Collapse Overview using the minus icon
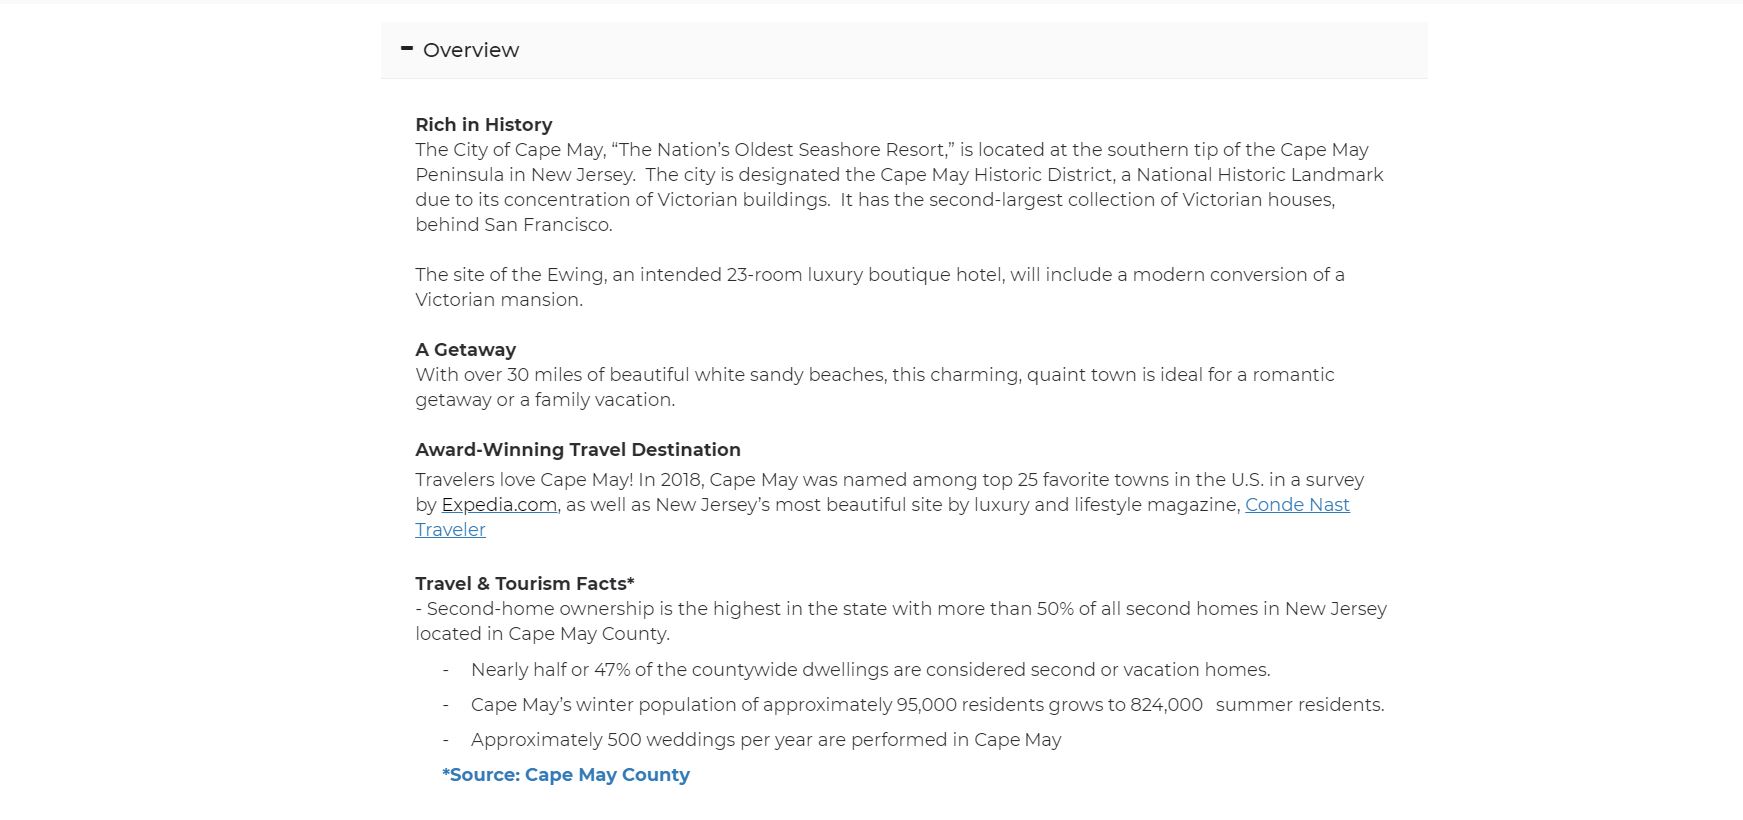 (407, 48)
